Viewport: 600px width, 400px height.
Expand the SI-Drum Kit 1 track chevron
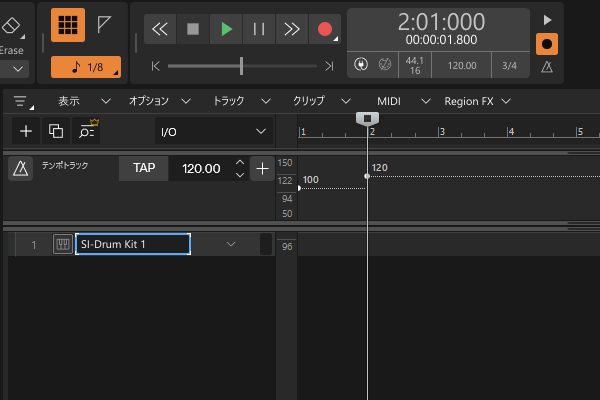coord(231,244)
